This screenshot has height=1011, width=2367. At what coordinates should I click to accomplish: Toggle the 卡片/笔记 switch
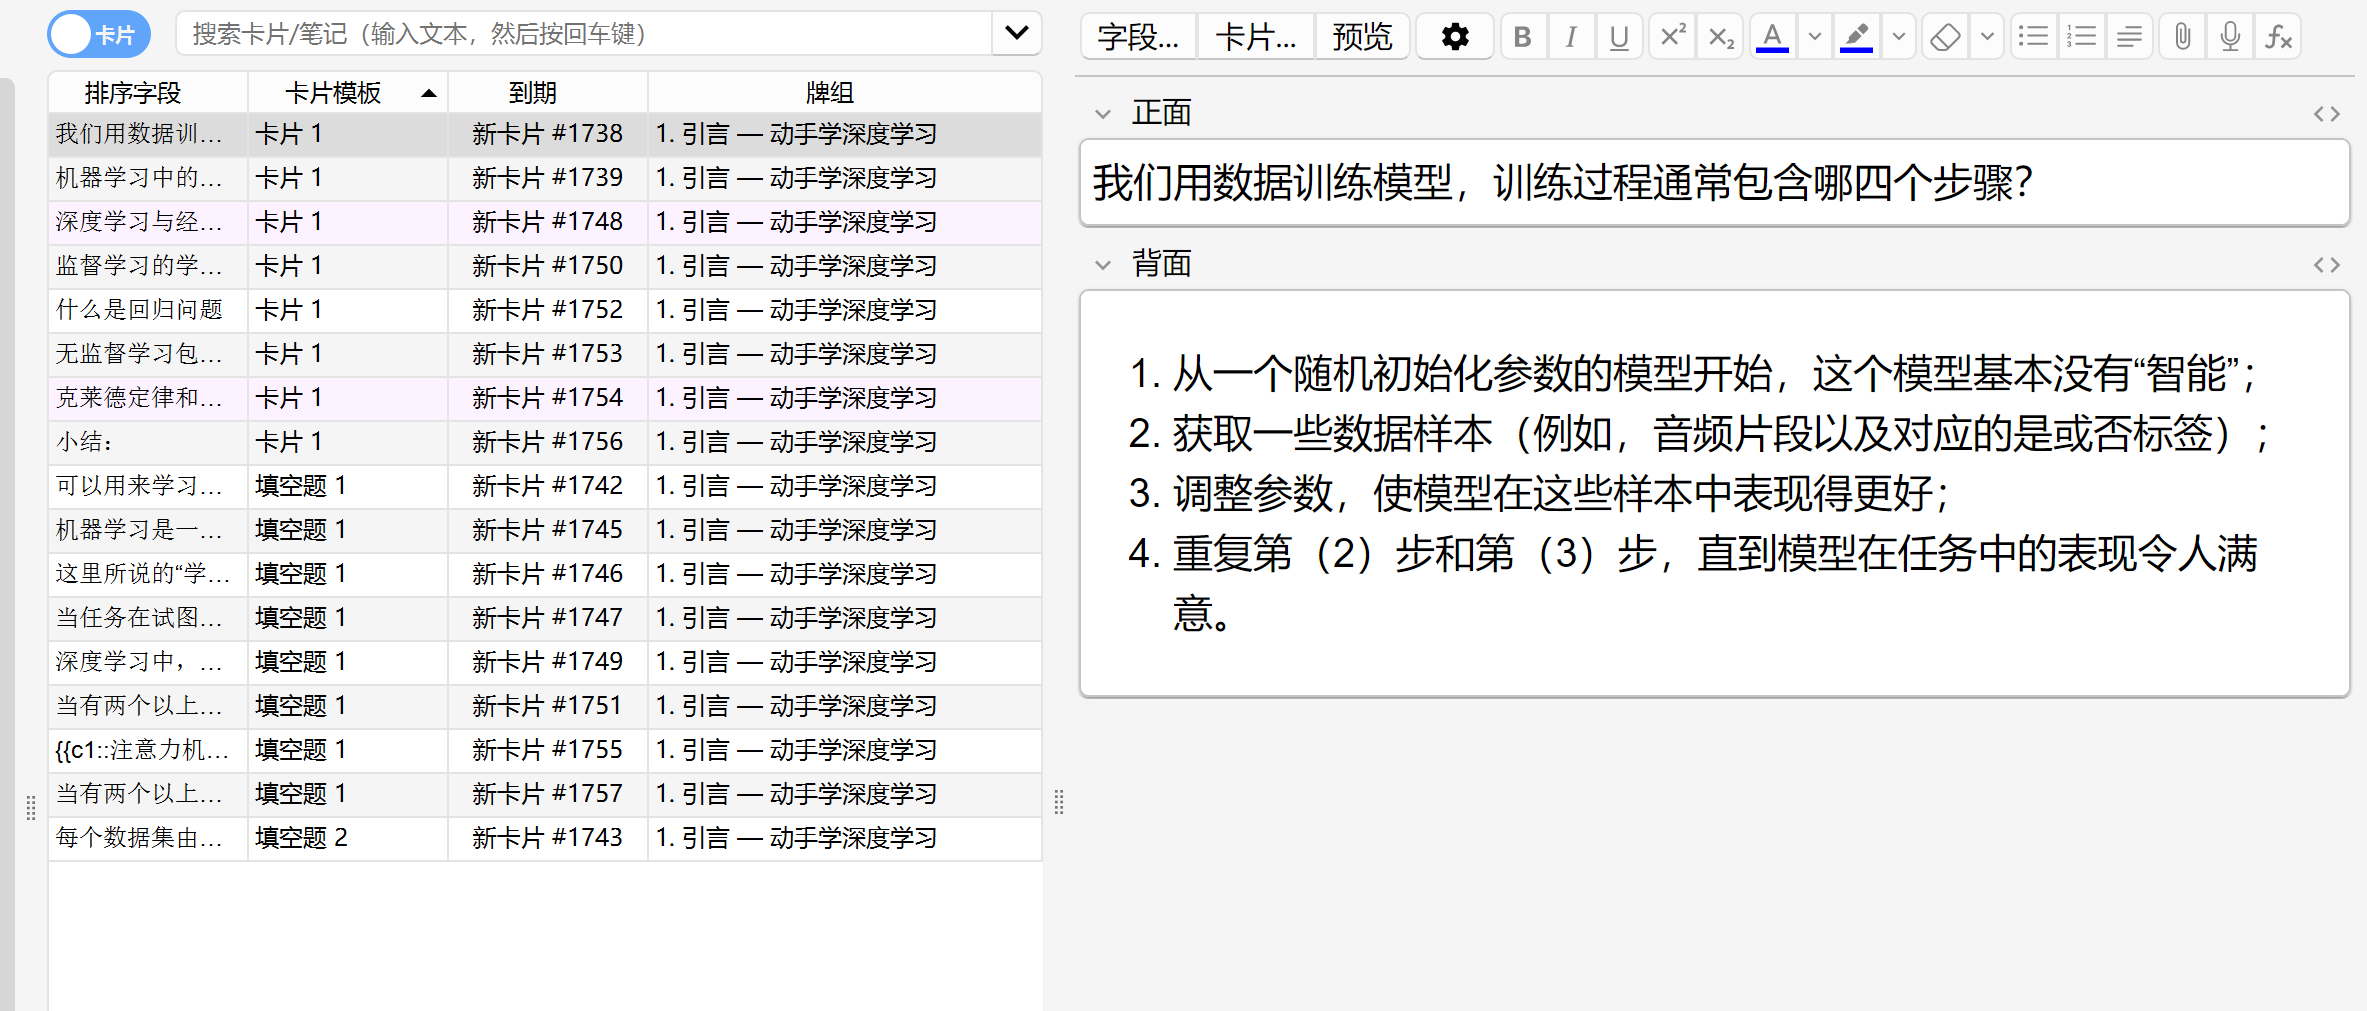coord(98,35)
